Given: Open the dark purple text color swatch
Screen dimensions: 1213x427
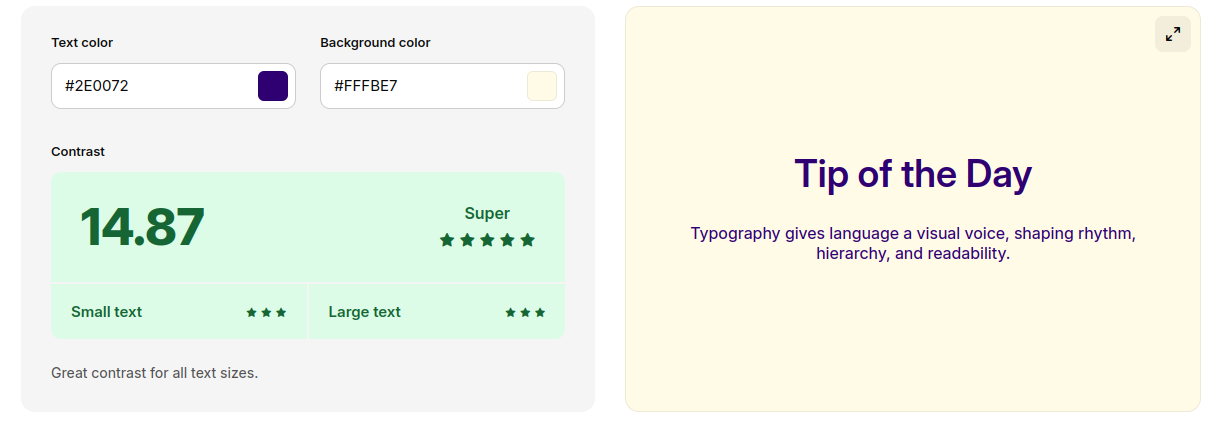Looking at the screenshot, I should (273, 86).
